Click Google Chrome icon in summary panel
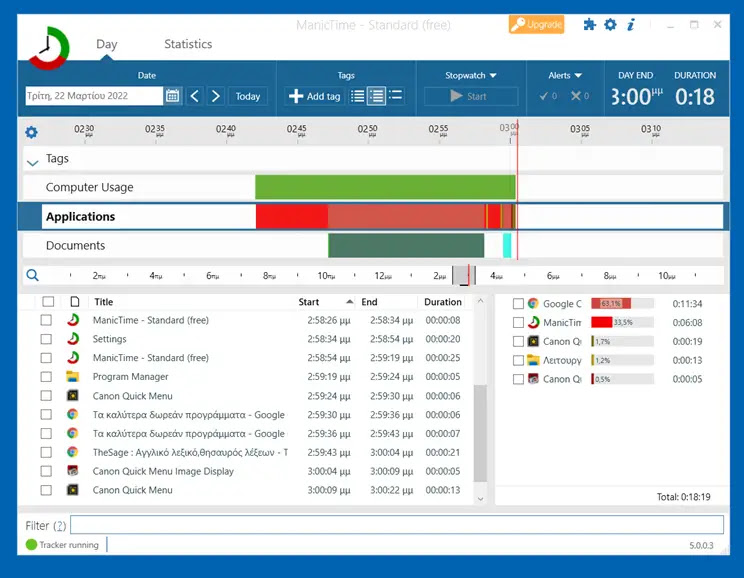Viewport: 744px width, 578px height. [533, 303]
